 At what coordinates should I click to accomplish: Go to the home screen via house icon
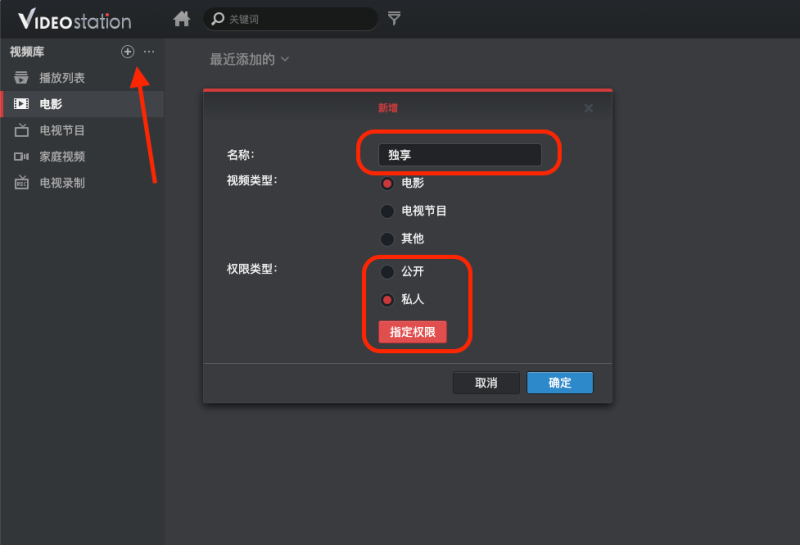coord(181,19)
